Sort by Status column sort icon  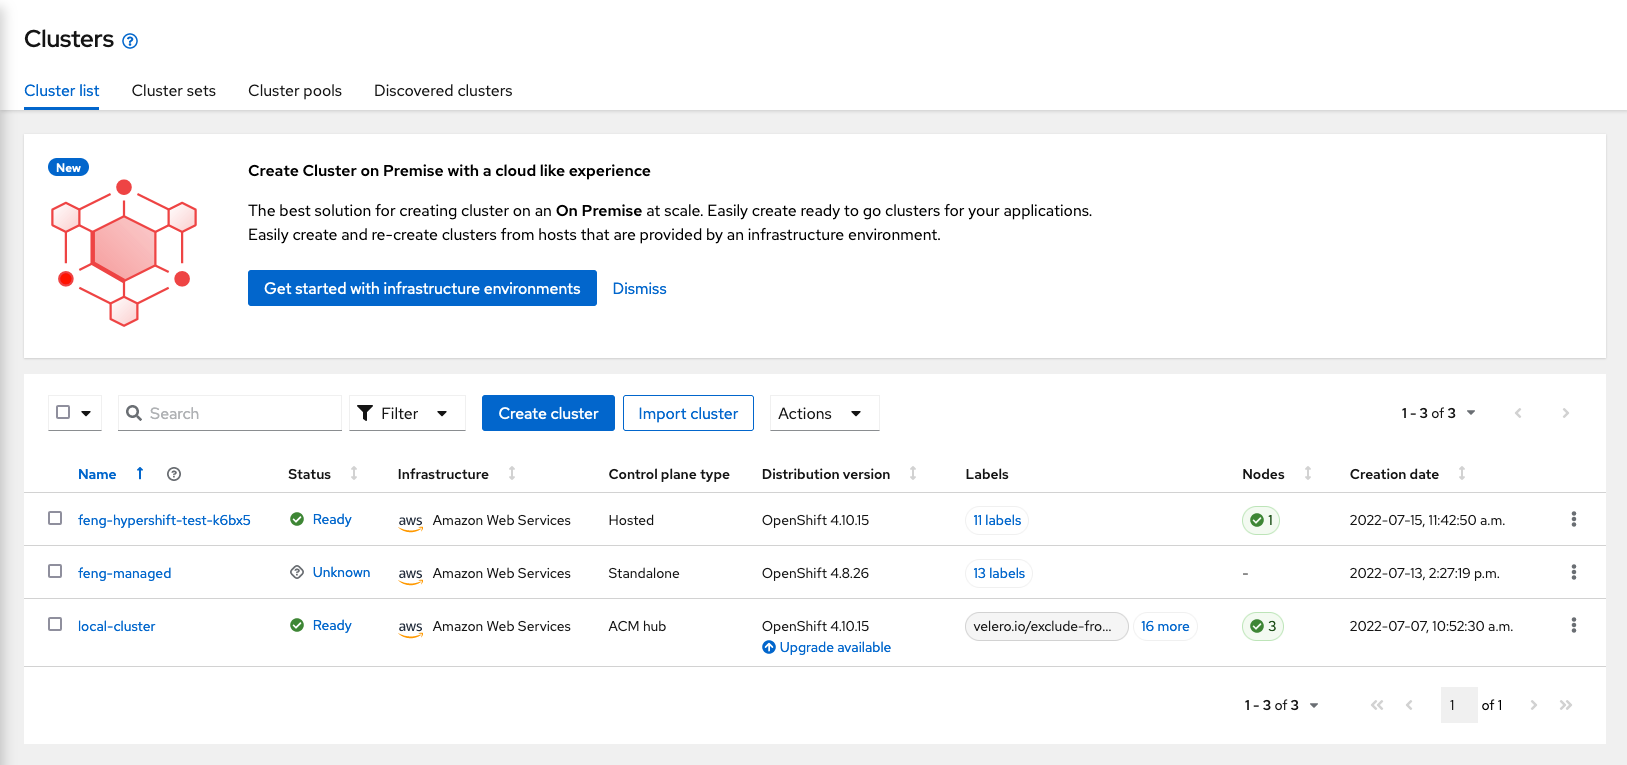(x=354, y=473)
